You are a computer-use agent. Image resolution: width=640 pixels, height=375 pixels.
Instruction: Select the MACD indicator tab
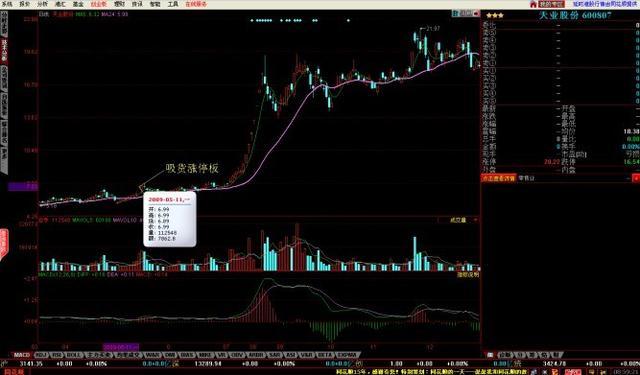click(x=22, y=355)
